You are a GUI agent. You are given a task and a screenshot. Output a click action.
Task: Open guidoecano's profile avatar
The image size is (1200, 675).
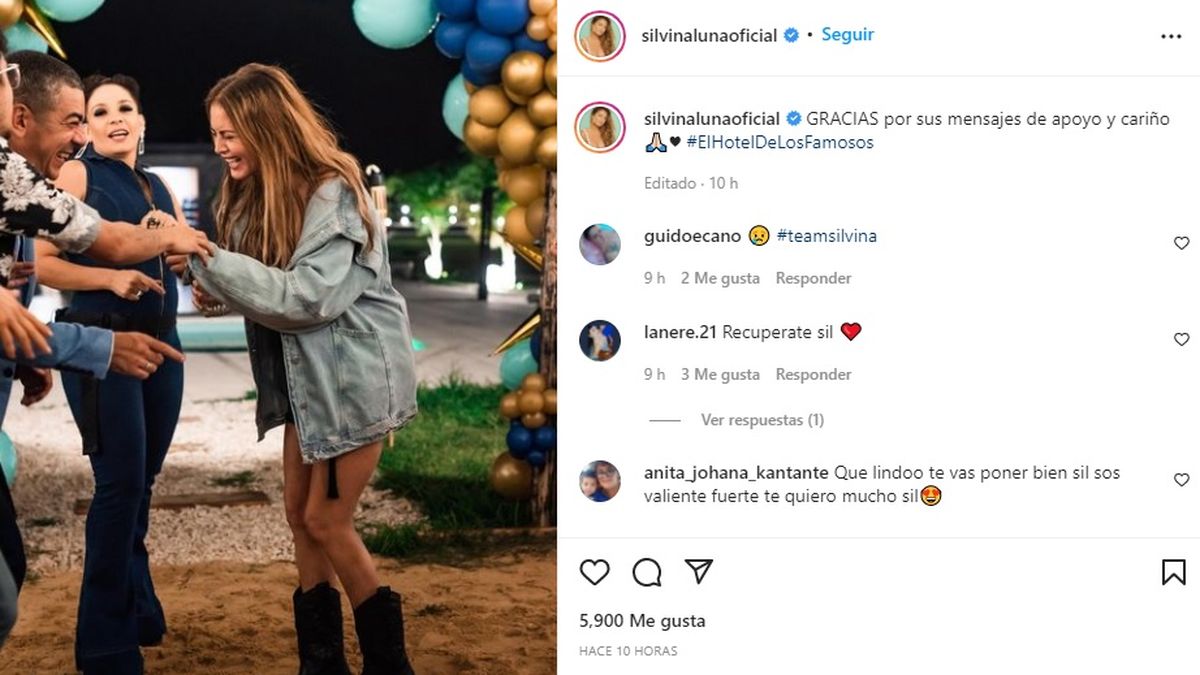pos(600,244)
